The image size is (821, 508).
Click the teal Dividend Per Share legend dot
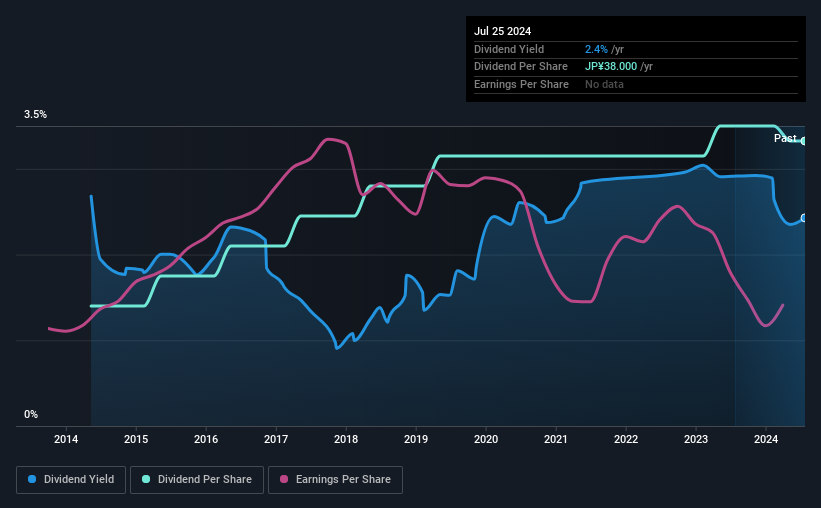146,479
